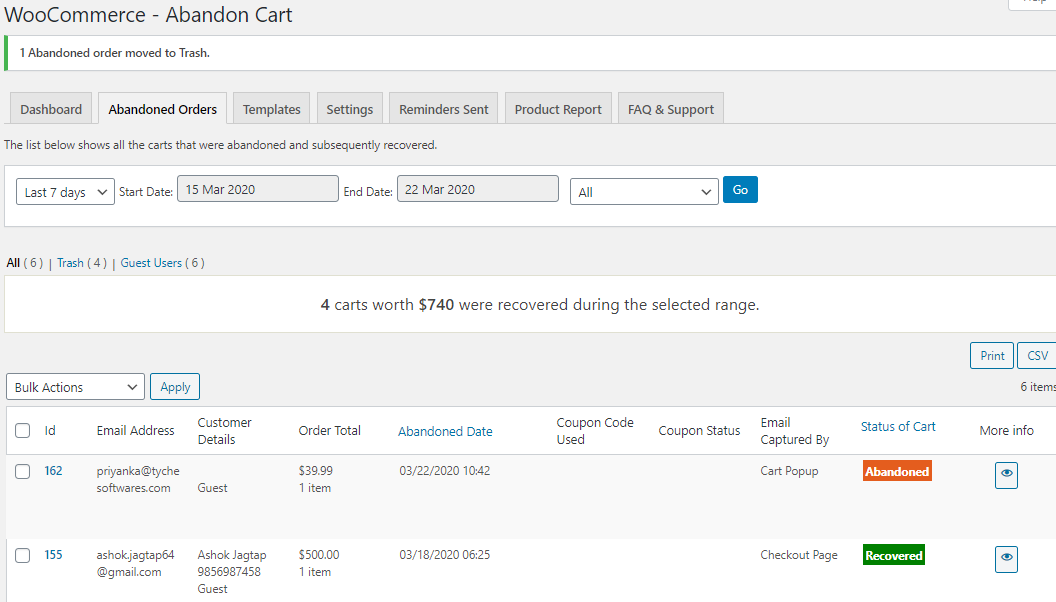Open the Reminders Sent tab
1056x602 pixels.
coord(443,109)
